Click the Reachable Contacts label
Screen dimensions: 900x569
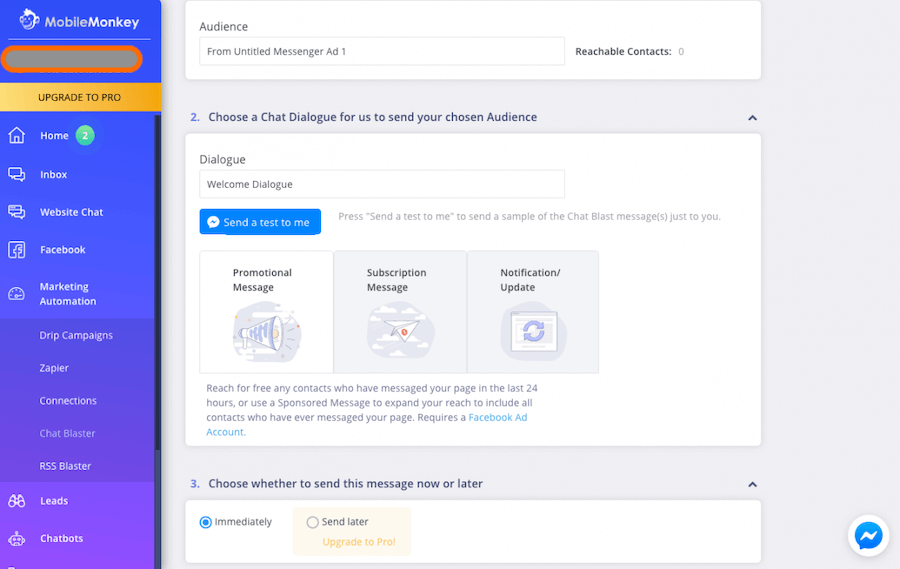pos(623,52)
